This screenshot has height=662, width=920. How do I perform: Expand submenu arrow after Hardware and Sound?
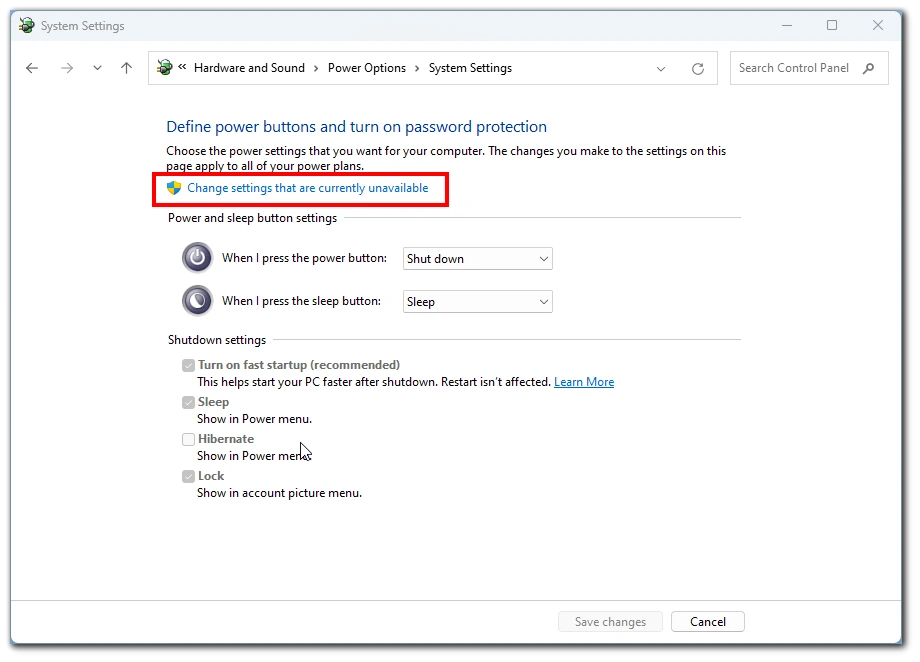tap(316, 69)
